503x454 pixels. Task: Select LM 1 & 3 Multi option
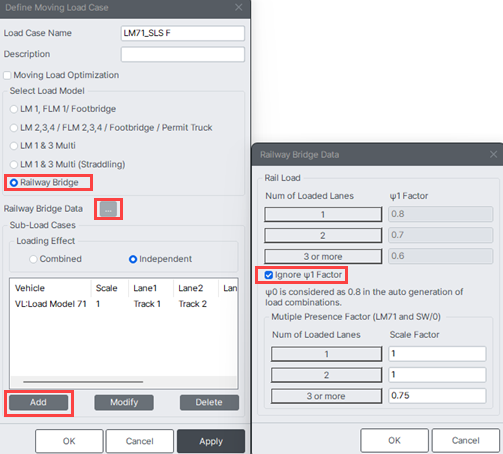tap(14, 146)
